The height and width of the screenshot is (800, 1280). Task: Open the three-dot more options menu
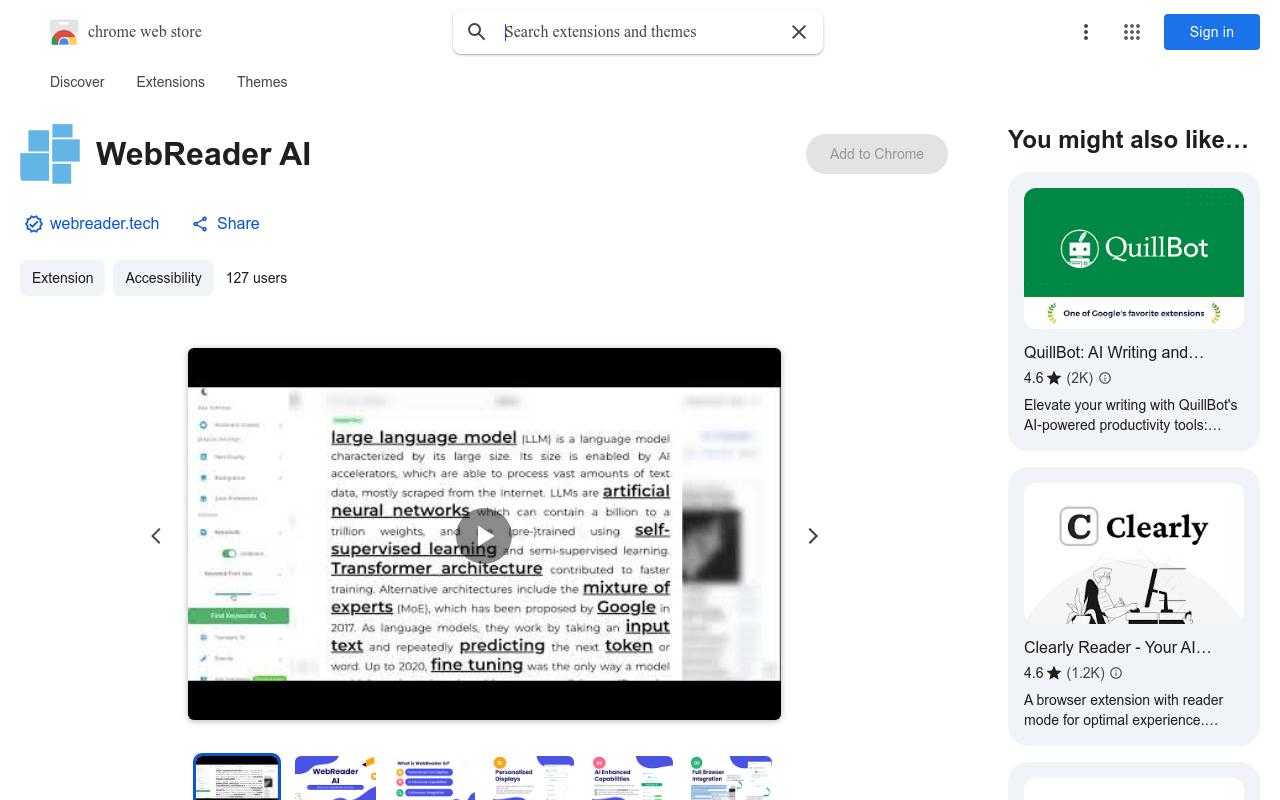(1086, 32)
